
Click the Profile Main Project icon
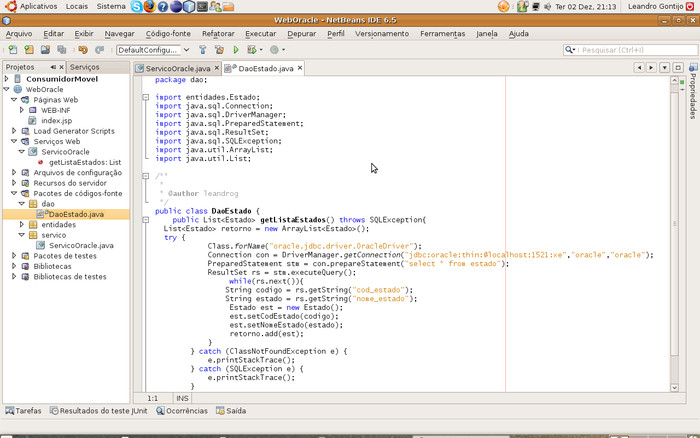click(275, 50)
